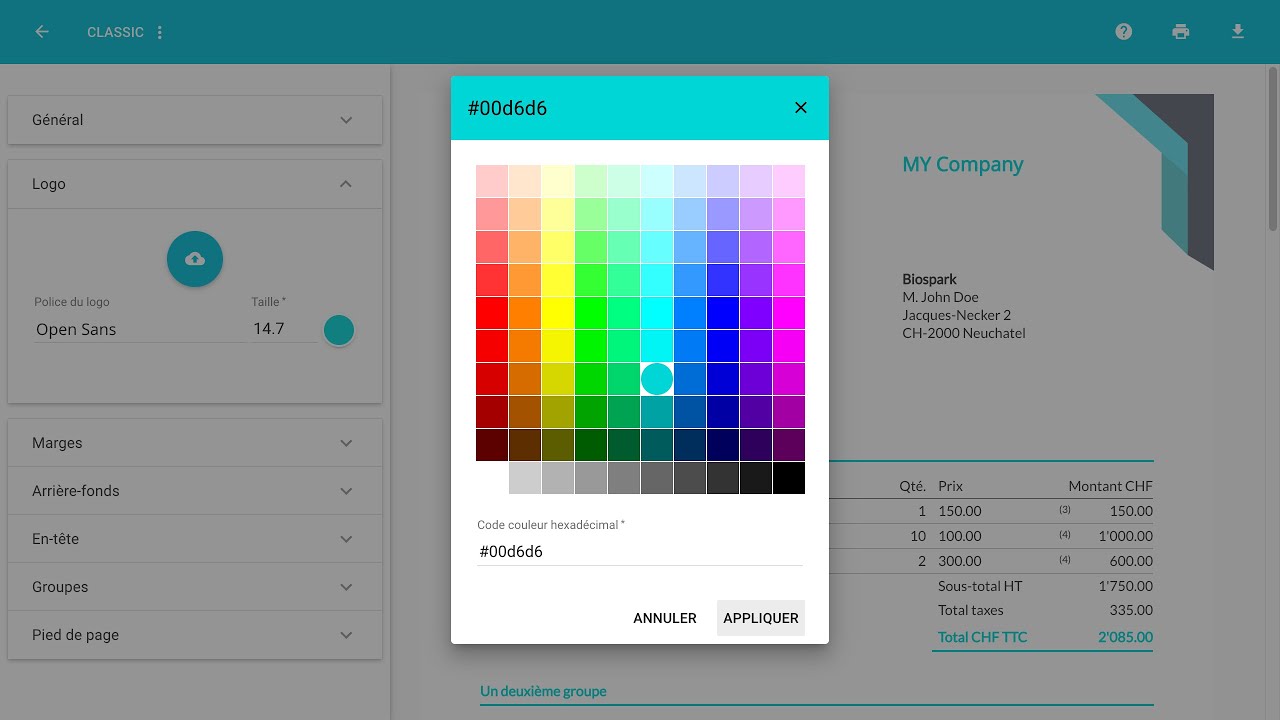Screen dimensions: 1280x720
Task: Expand the Arrière-fonds section
Action: click(x=195, y=491)
